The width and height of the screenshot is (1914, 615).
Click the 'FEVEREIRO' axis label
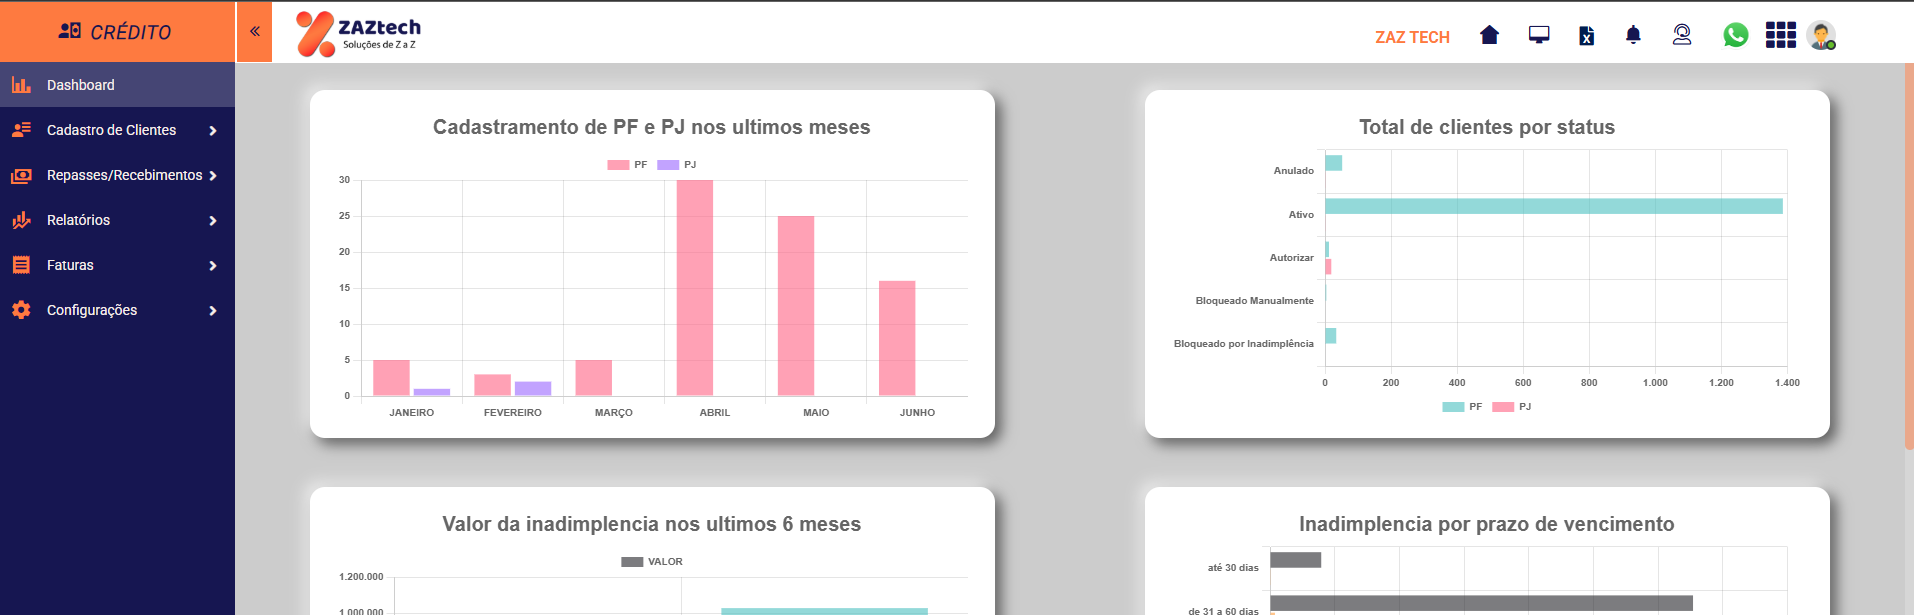tap(512, 413)
